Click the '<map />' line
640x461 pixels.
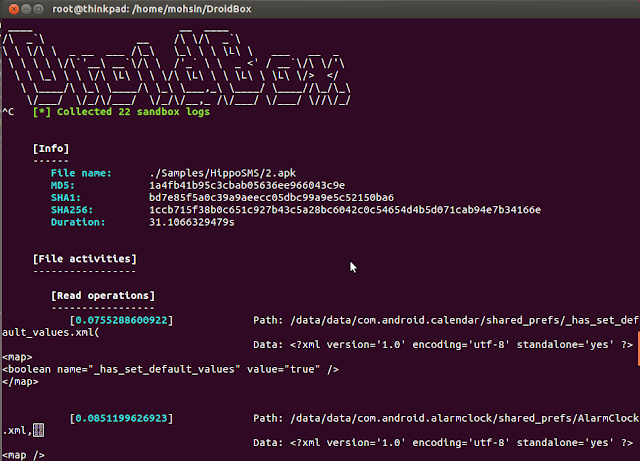click(23, 455)
